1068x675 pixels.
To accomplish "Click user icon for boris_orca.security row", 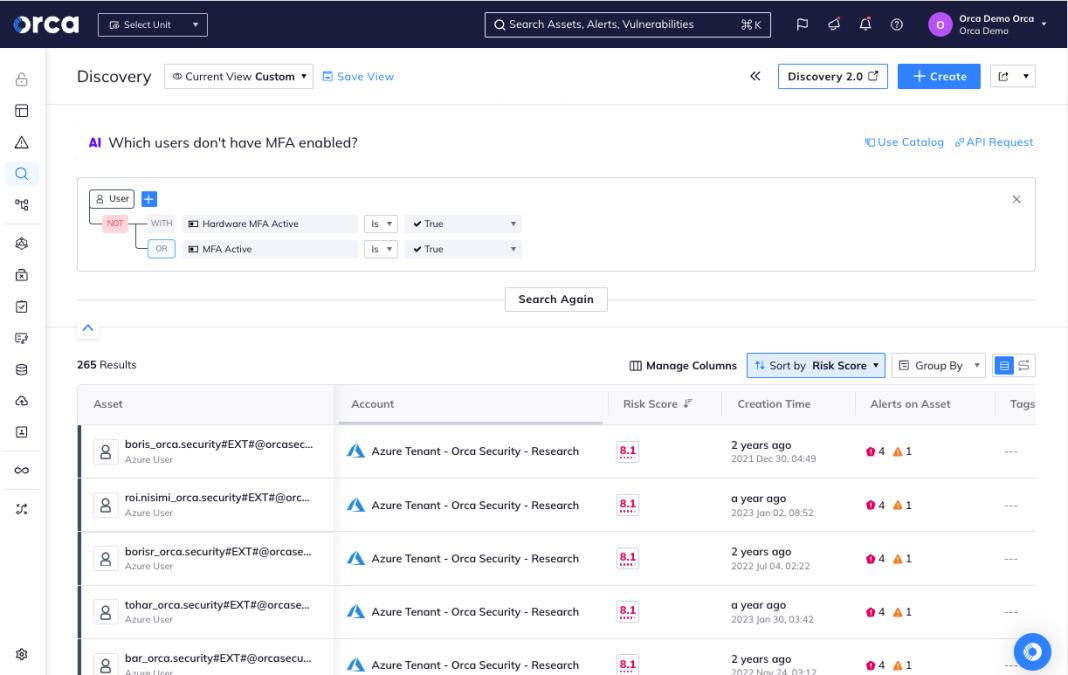I will pyautogui.click(x=106, y=452).
